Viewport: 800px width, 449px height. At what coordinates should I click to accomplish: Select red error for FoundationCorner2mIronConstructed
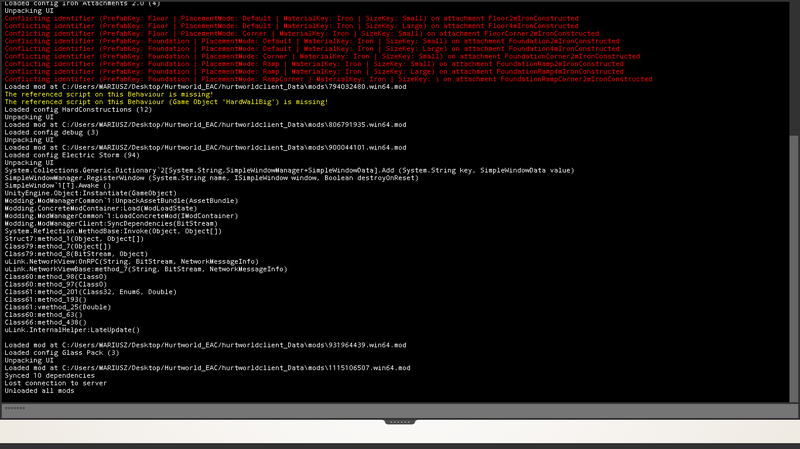pyautogui.click(x=322, y=57)
